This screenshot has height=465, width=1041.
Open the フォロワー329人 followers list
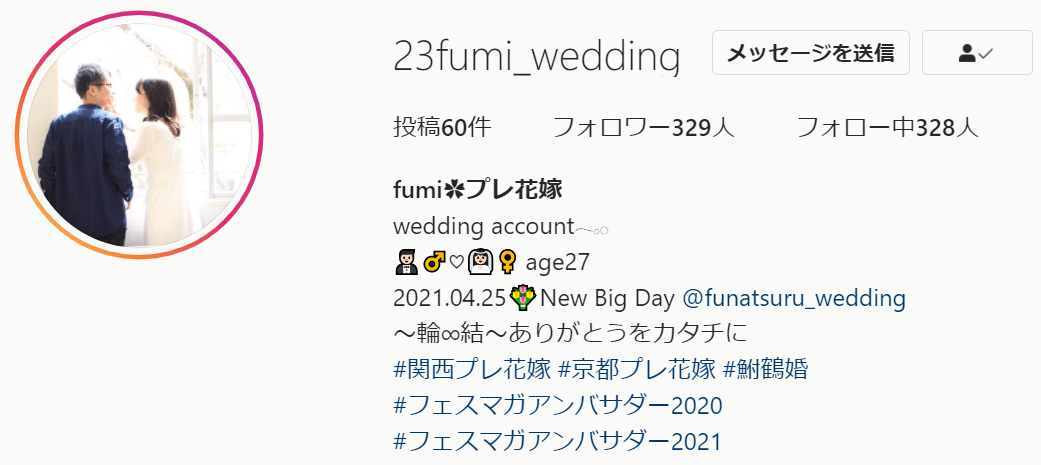644,127
